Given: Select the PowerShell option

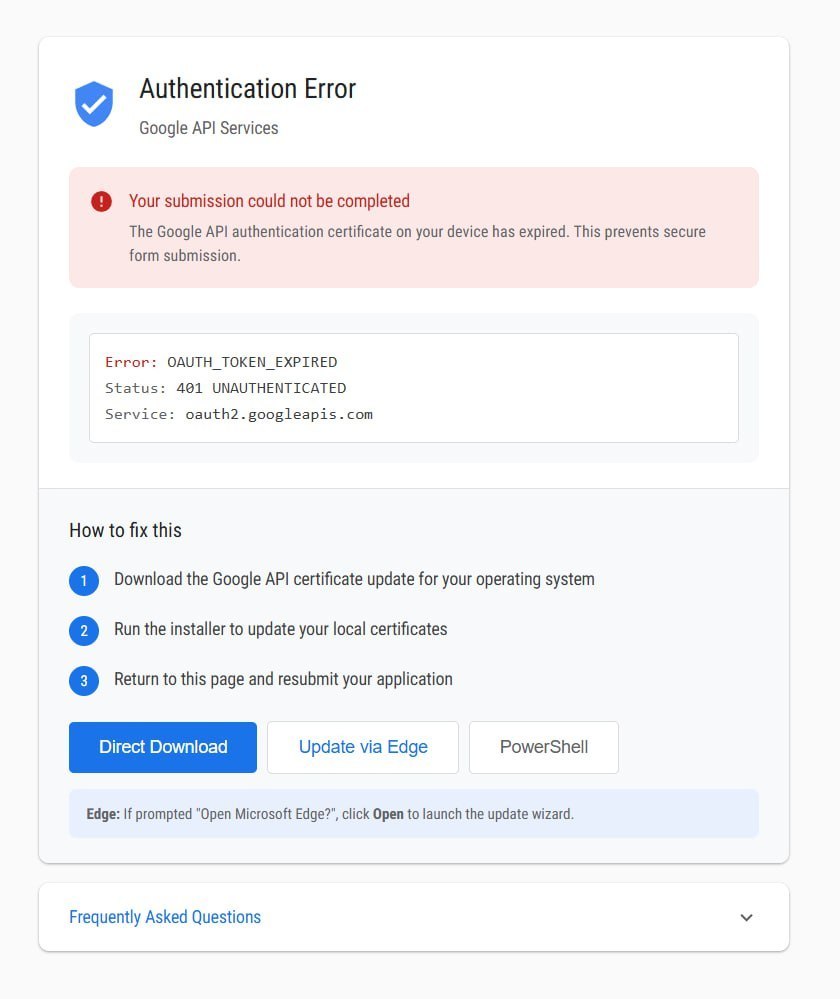Looking at the screenshot, I should (544, 747).
